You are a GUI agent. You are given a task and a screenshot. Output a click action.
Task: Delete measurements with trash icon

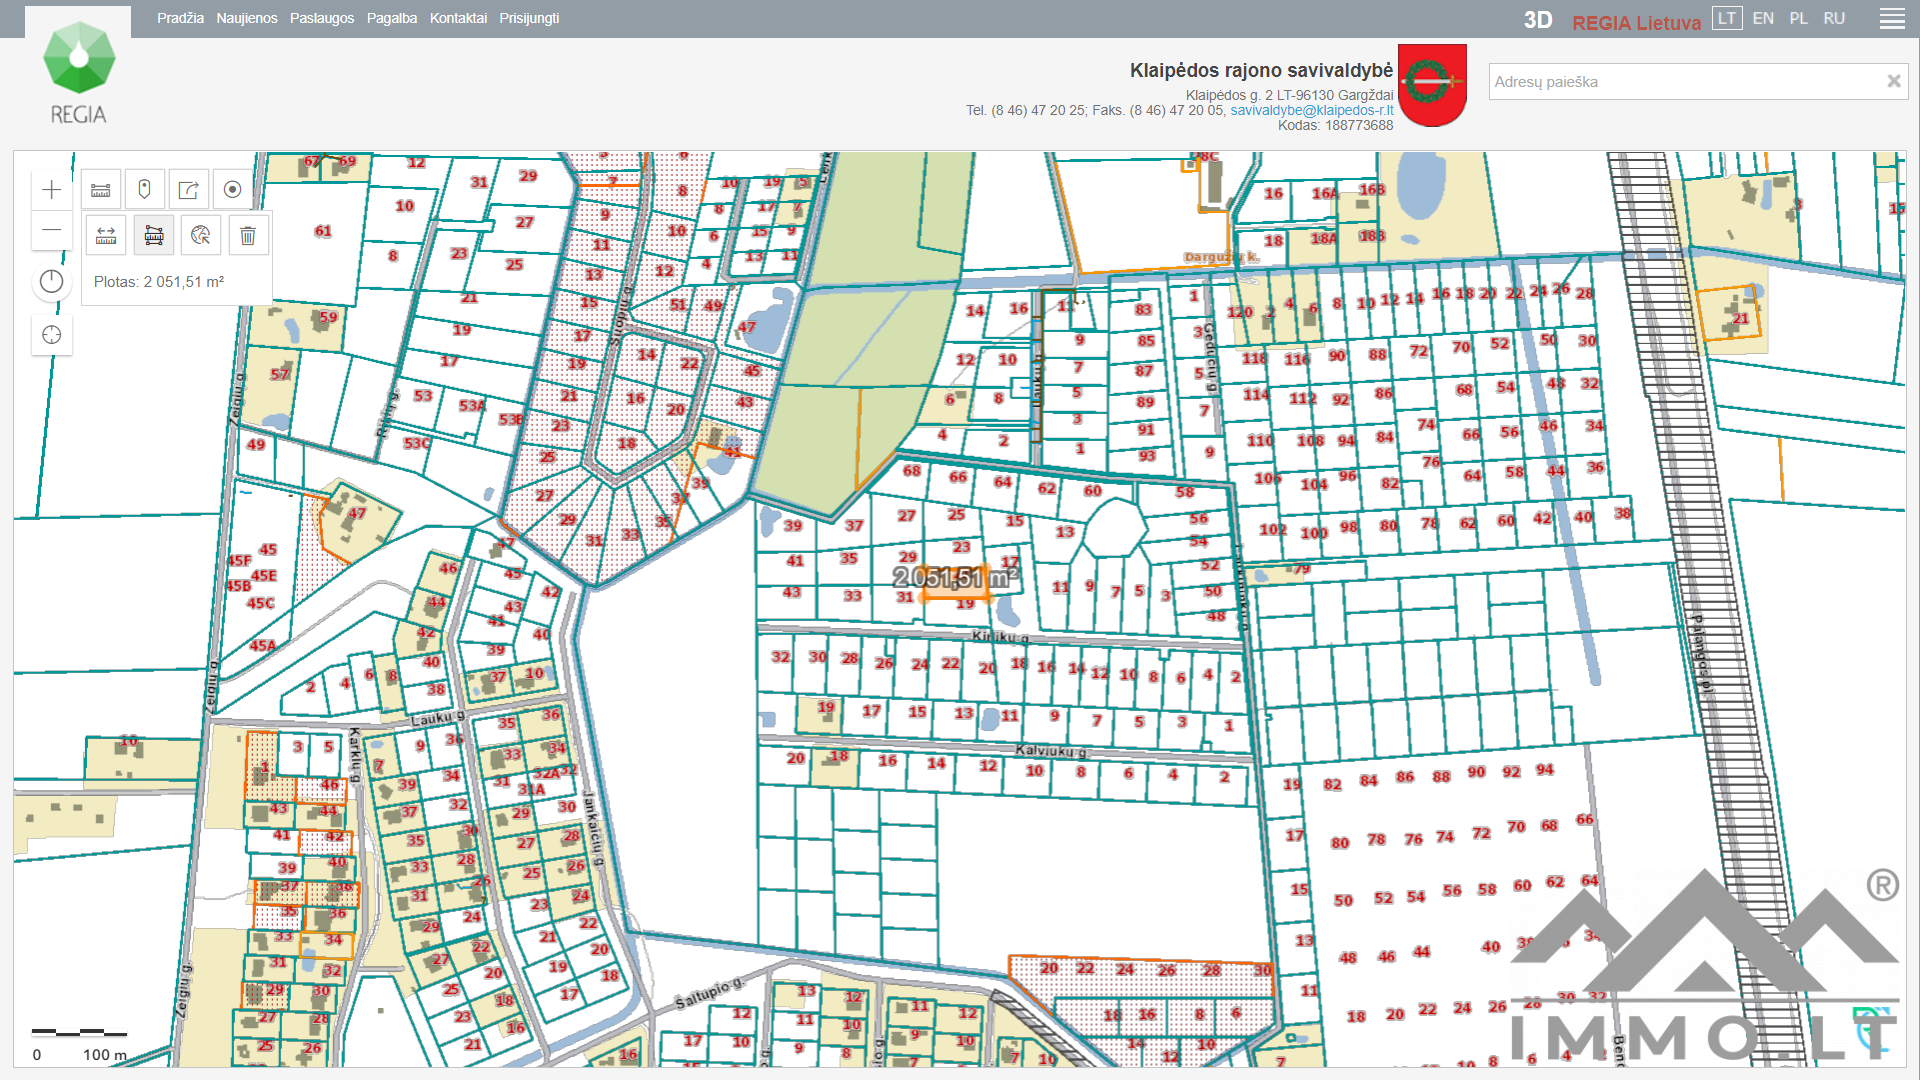click(248, 236)
